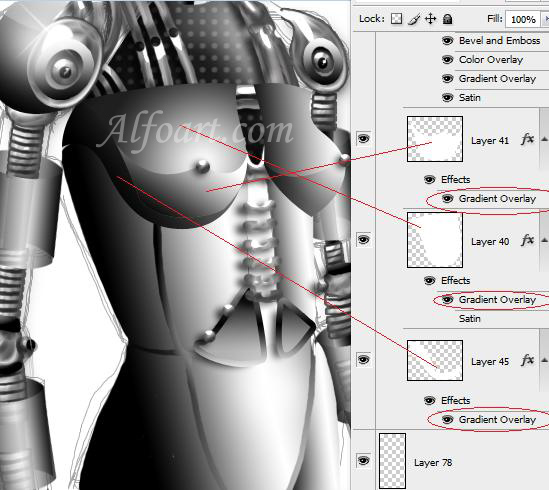
Task: Select the Layer 41 name
Action: coord(490,141)
